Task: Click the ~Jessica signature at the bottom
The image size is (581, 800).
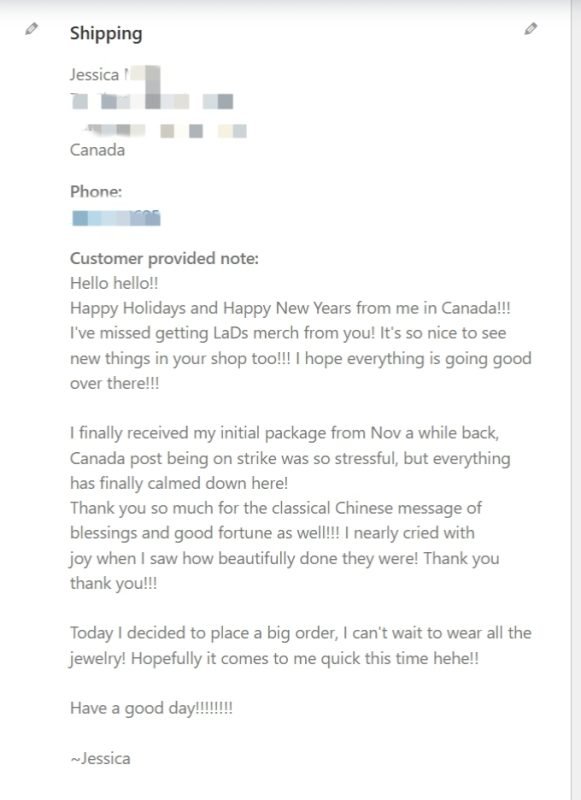Action: click(x=100, y=759)
